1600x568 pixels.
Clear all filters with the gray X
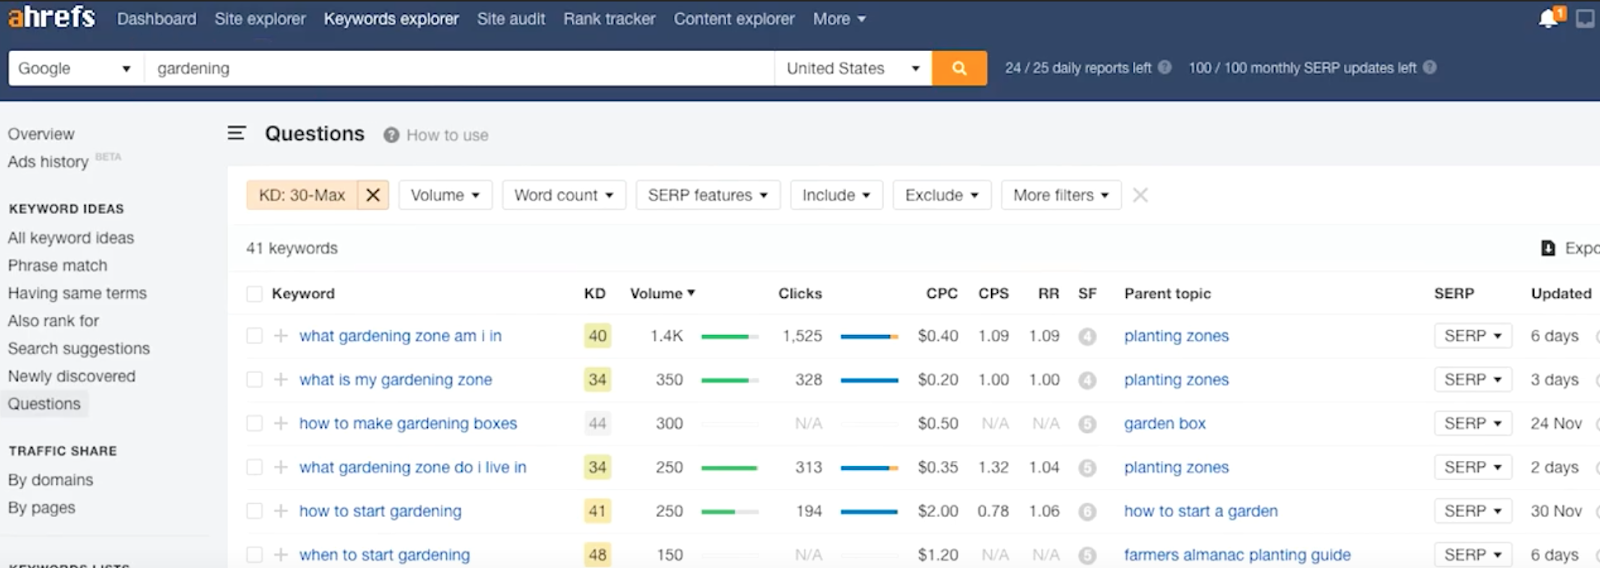point(1140,195)
